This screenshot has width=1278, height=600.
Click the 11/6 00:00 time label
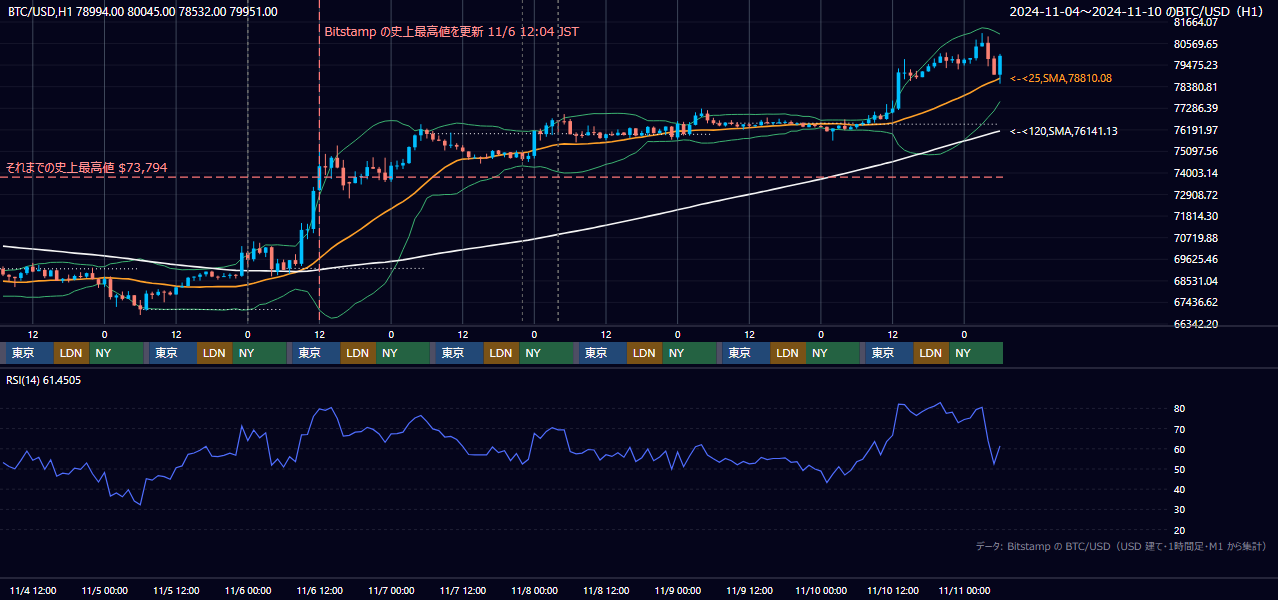(248, 590)
